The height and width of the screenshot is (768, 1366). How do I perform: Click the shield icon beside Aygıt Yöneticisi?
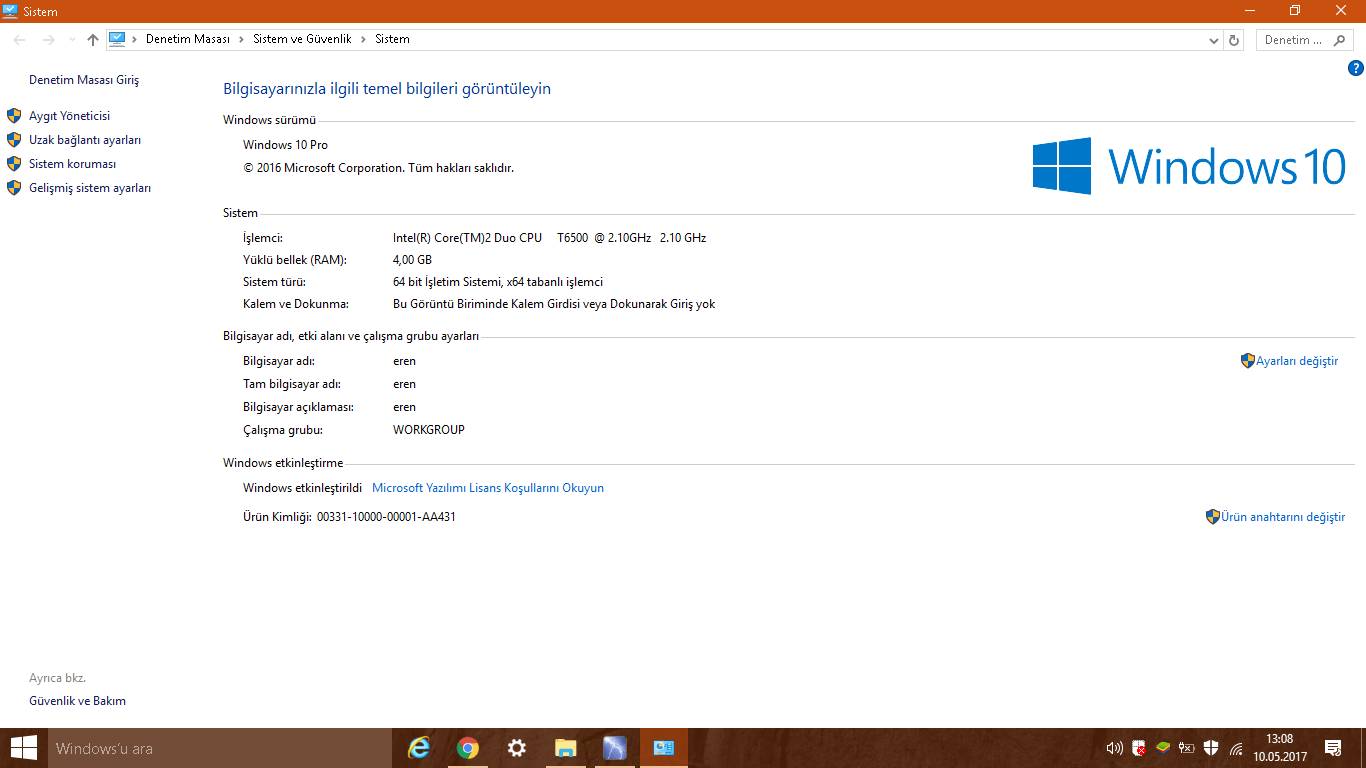tap(14, 116)
